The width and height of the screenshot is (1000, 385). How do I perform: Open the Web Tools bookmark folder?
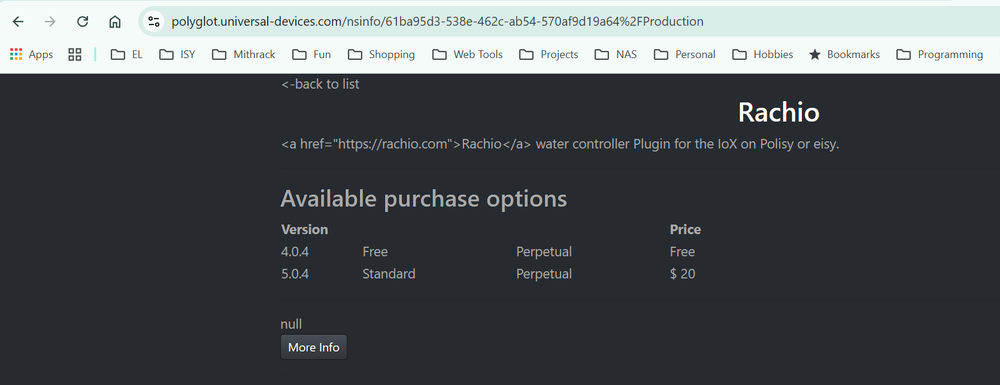tap(467, 55)
